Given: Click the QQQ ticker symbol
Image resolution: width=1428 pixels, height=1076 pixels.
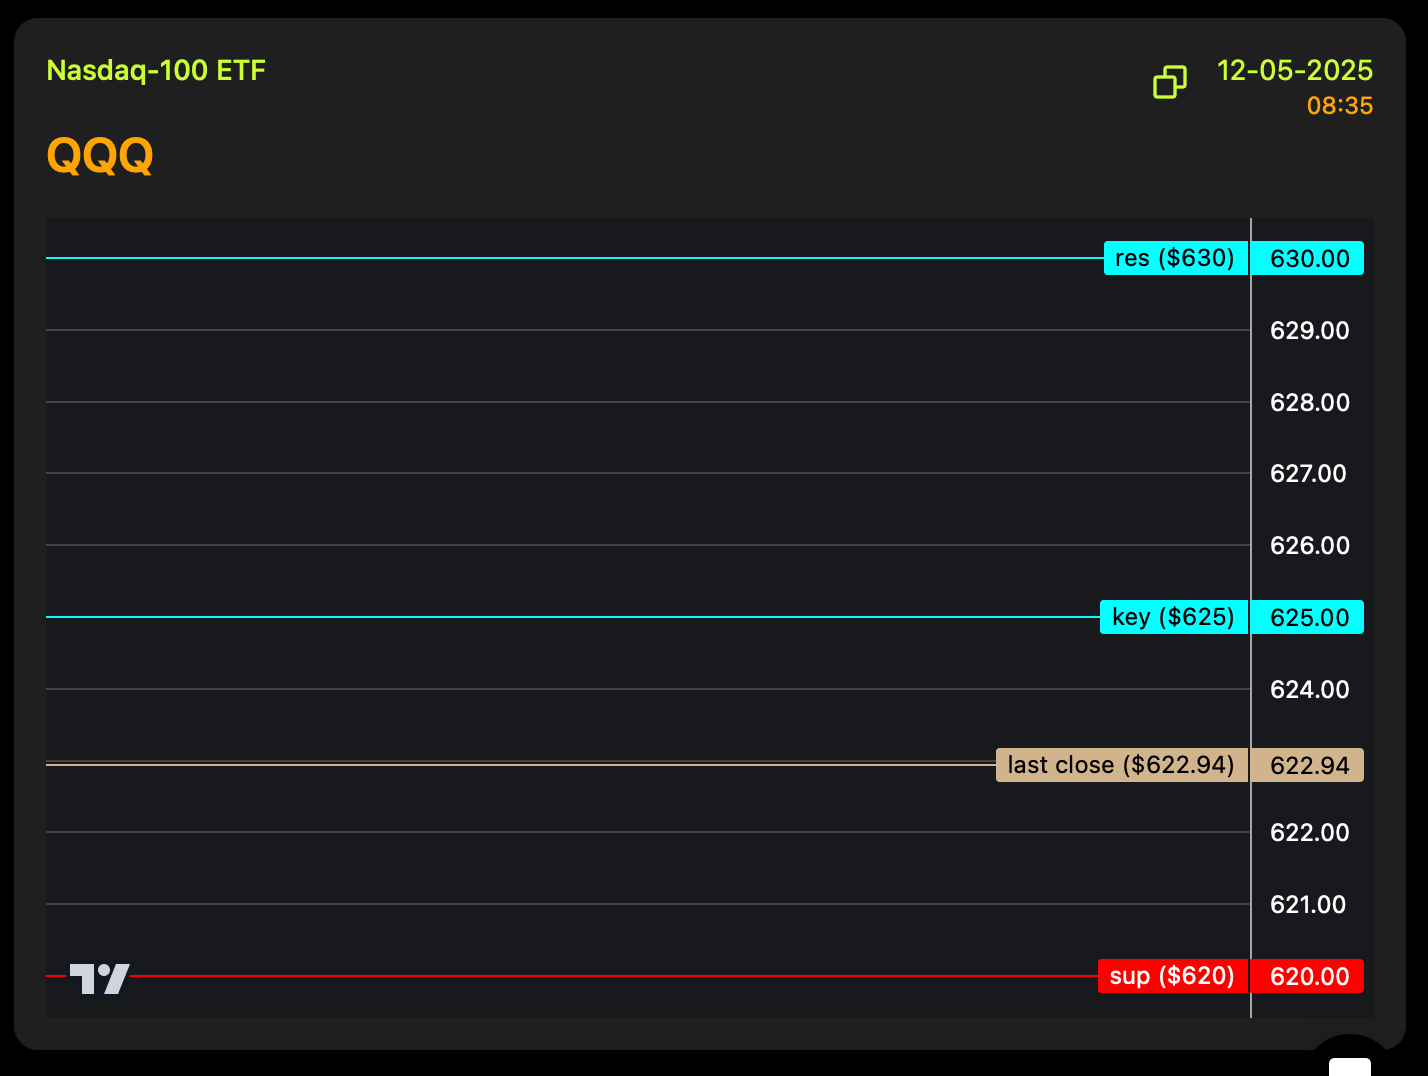Looking at the screenshot, I should tap(100, 156).
